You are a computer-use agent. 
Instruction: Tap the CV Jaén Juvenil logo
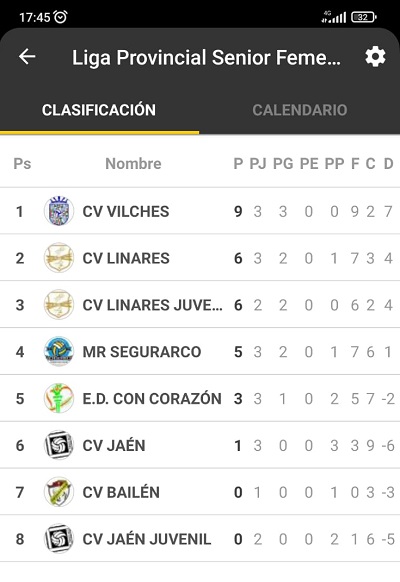59,539
